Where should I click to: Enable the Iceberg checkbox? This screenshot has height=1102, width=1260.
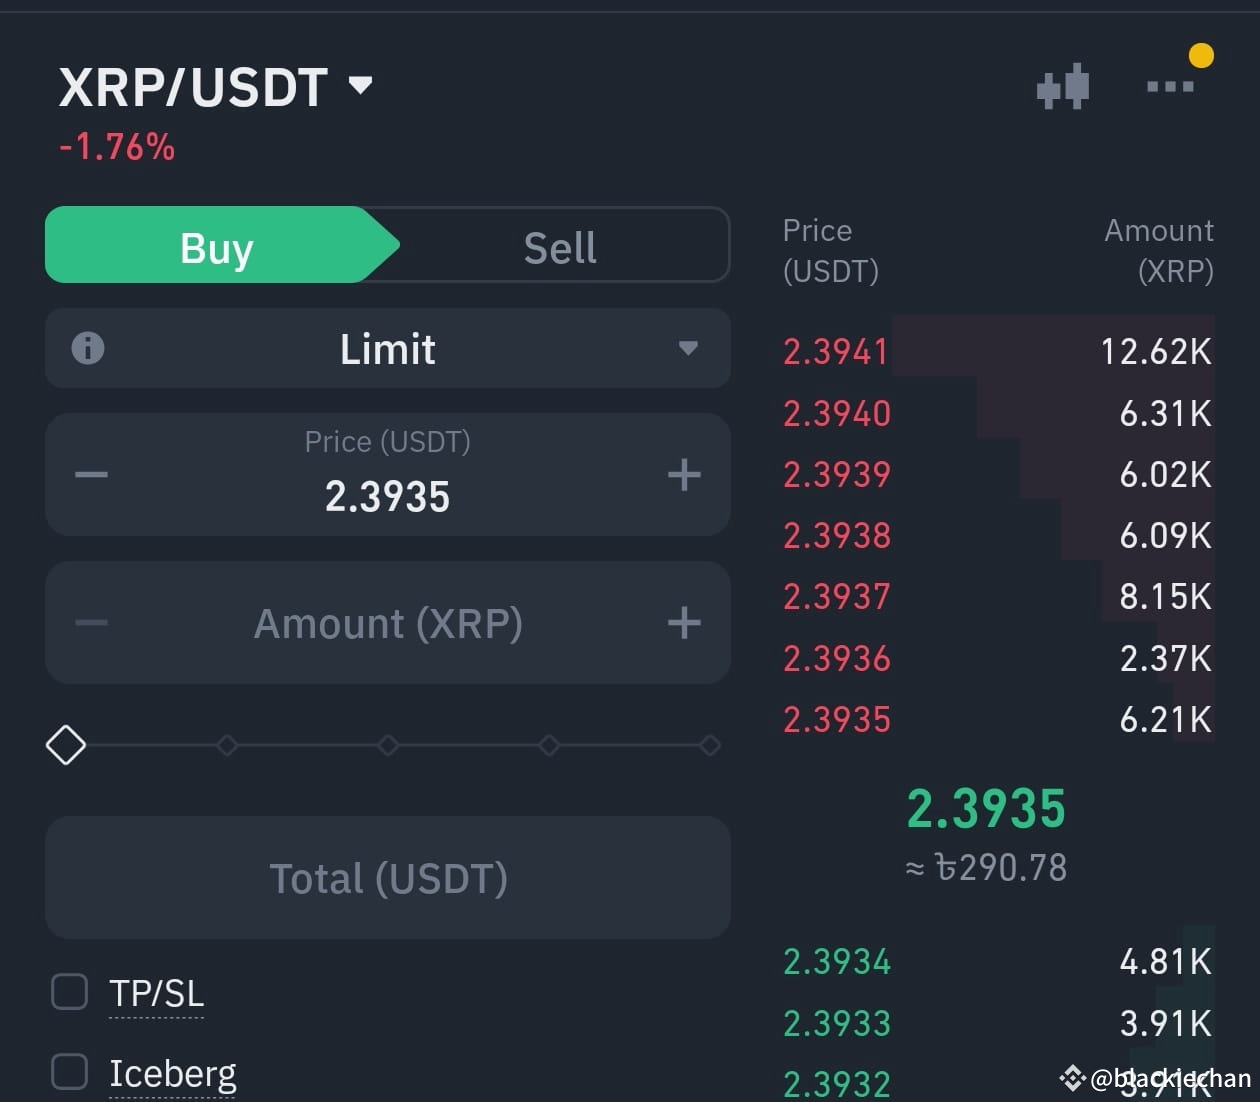tap(70, 1071)
